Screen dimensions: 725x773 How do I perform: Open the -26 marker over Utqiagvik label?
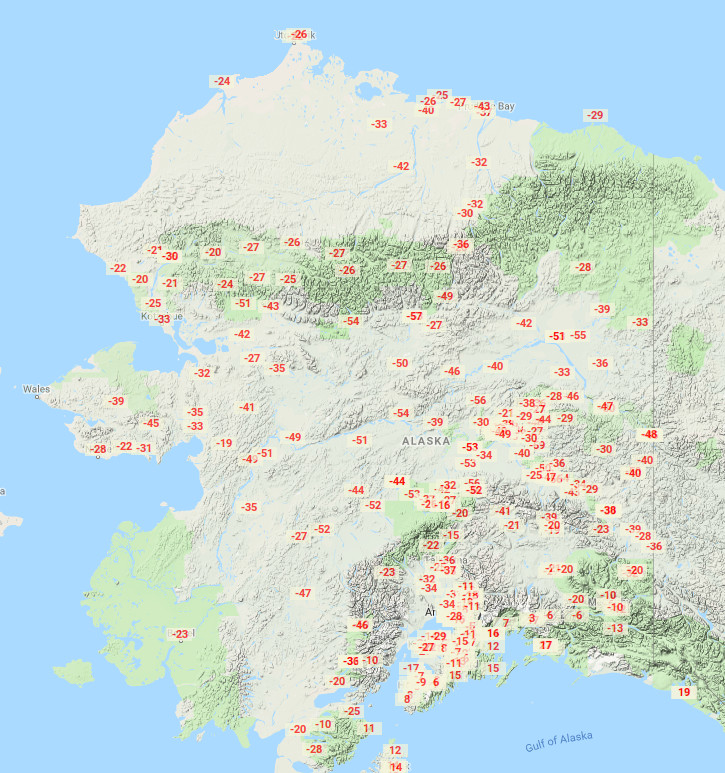tap(299, 35)
